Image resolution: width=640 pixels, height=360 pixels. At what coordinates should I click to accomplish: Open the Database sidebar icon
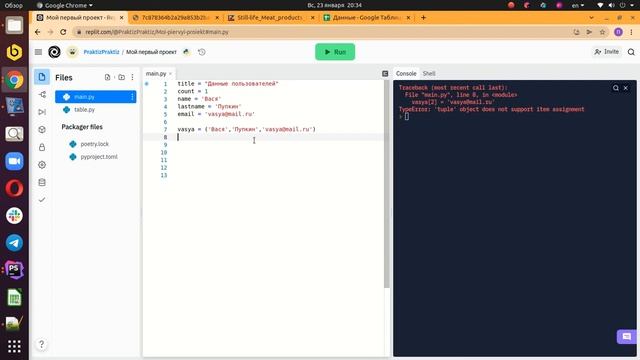[x=42, y=182]
